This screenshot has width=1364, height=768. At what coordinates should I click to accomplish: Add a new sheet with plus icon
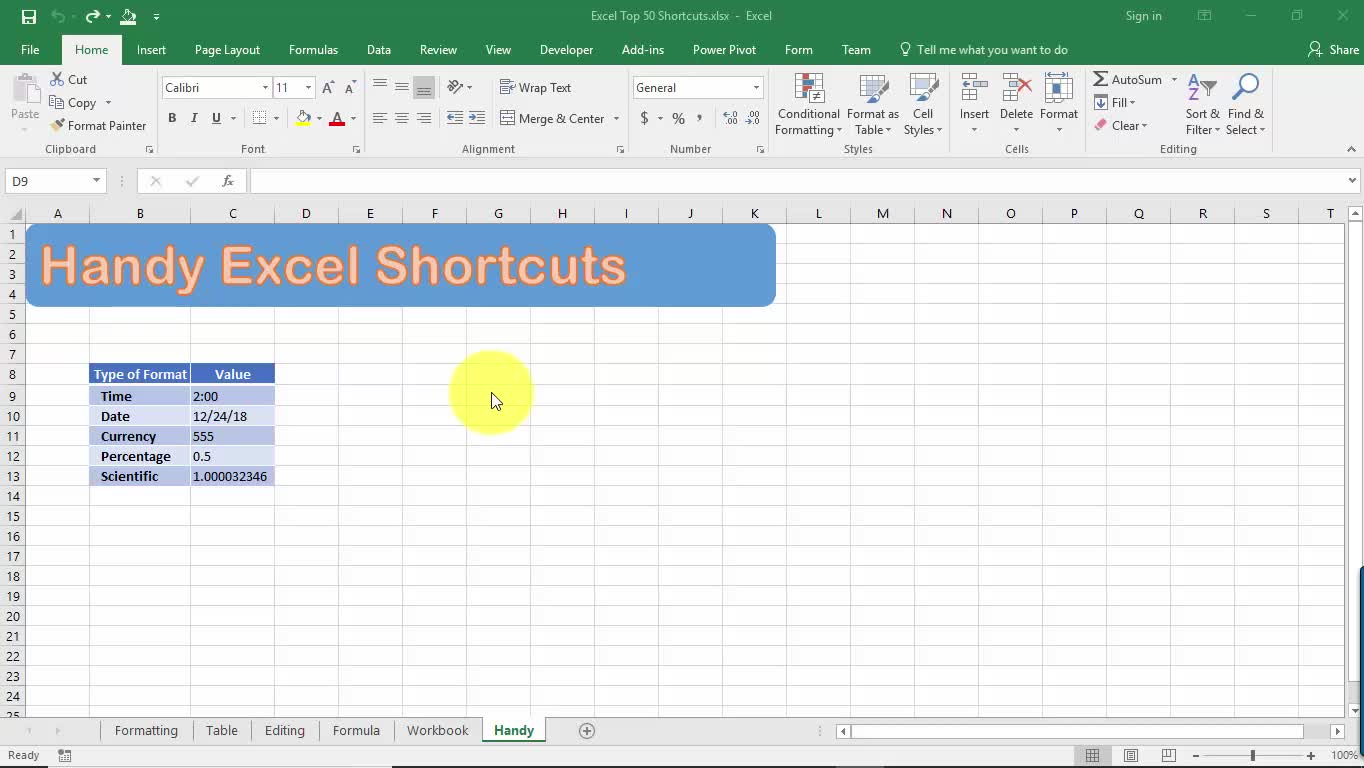point(587,731)
